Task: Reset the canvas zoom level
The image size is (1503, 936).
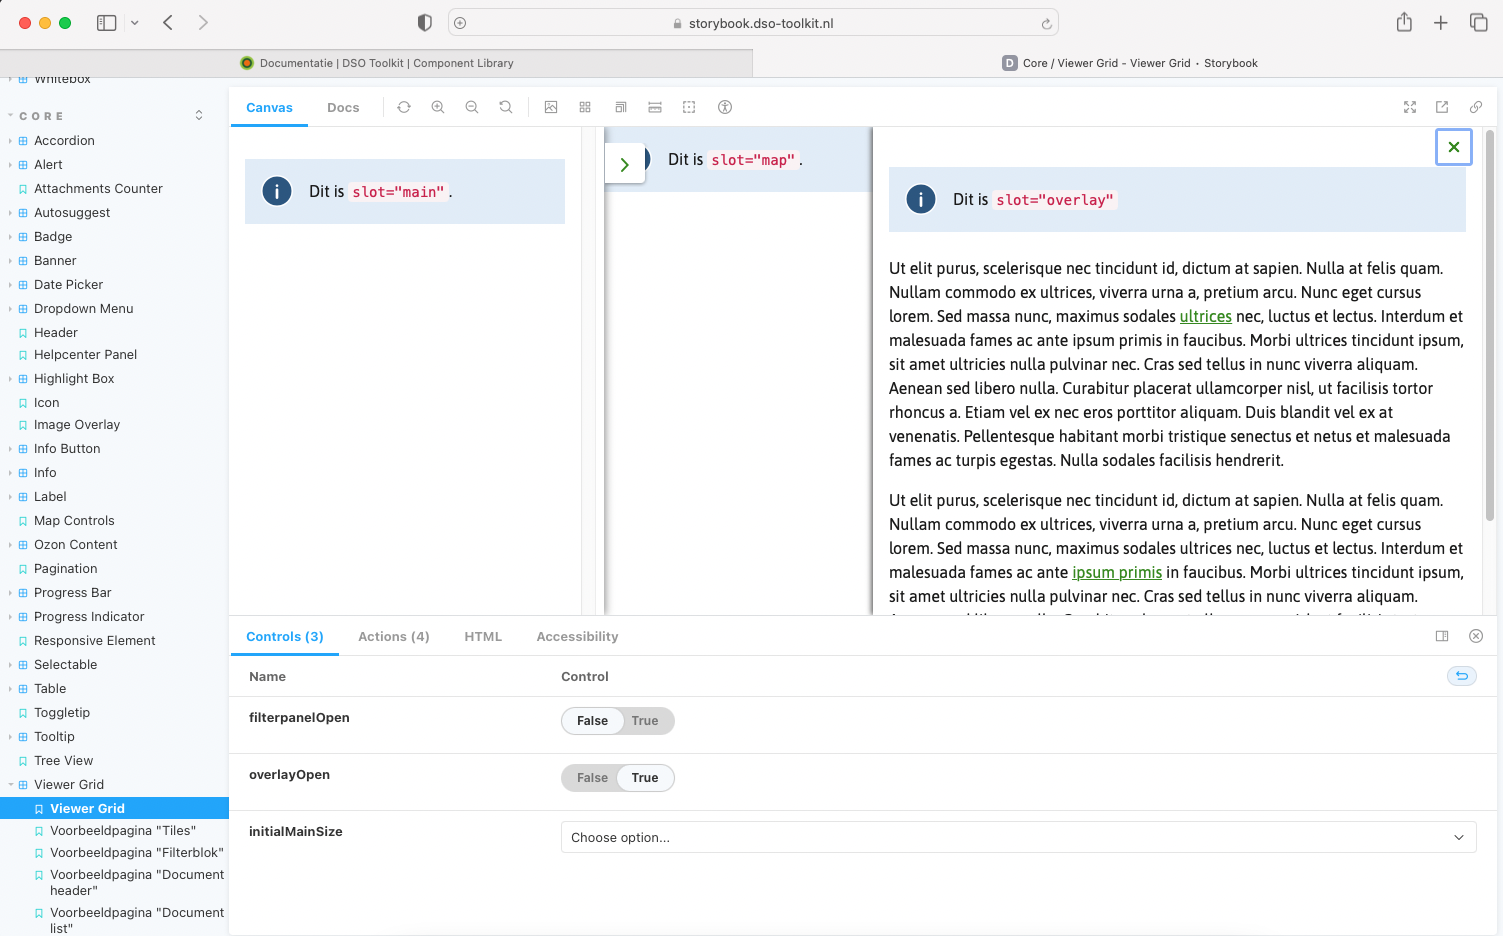Action: (505, 107)
